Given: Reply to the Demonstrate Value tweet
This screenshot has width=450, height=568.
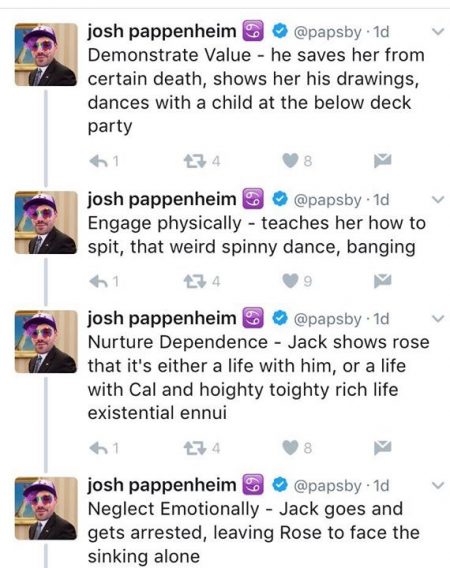Looking at the screenshot, I should click(98, 161).
